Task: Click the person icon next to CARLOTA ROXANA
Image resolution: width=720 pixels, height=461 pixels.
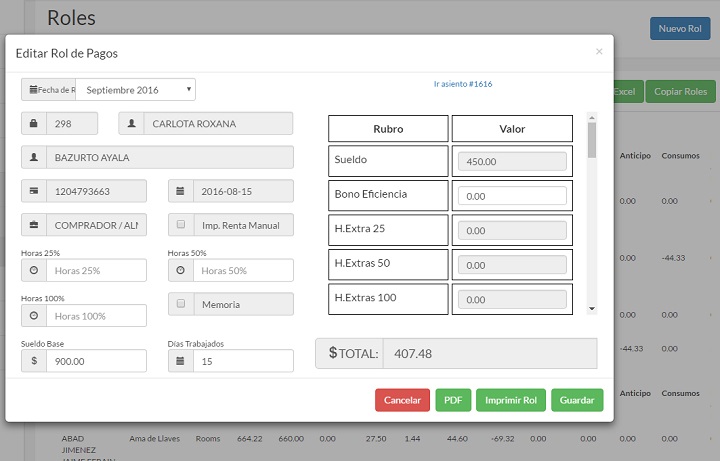Action: (x=131, y=124)
